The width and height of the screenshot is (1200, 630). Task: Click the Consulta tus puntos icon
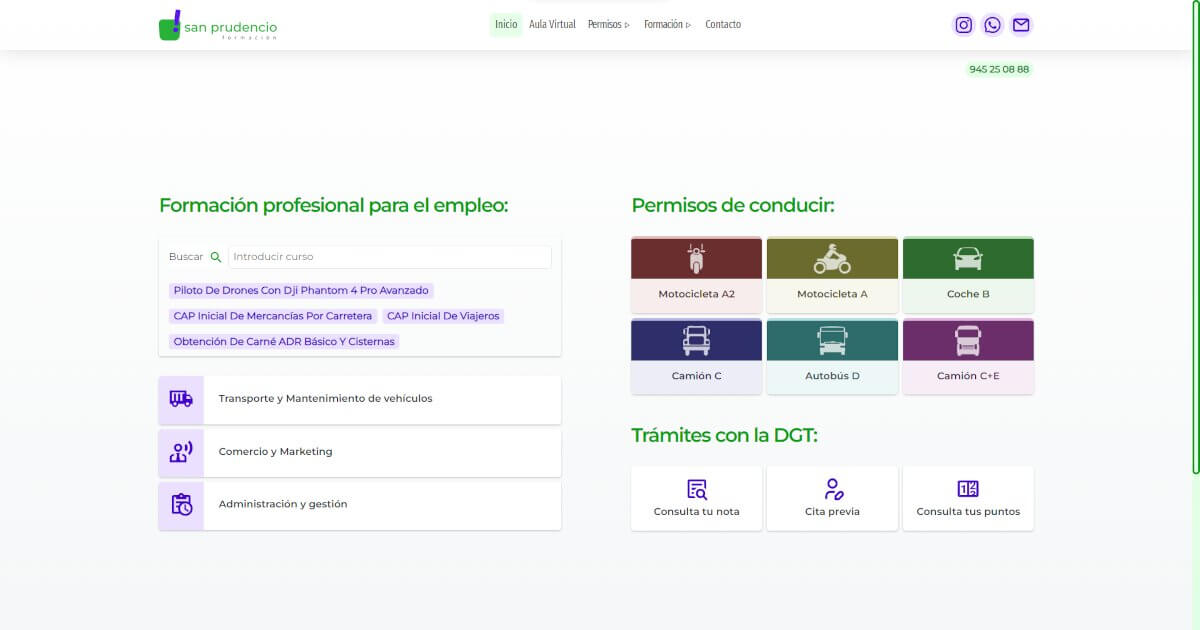pos(968,489)
